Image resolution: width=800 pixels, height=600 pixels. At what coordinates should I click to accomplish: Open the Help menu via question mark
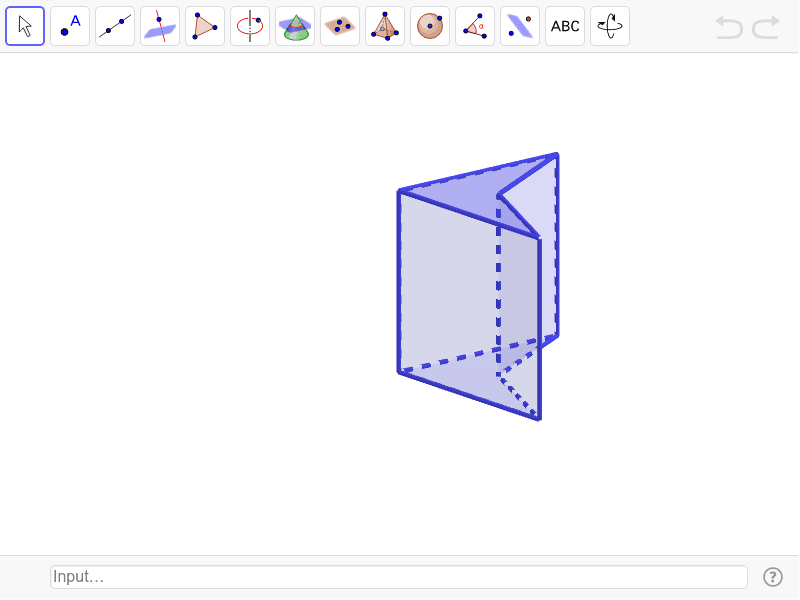tap(773, 577)
